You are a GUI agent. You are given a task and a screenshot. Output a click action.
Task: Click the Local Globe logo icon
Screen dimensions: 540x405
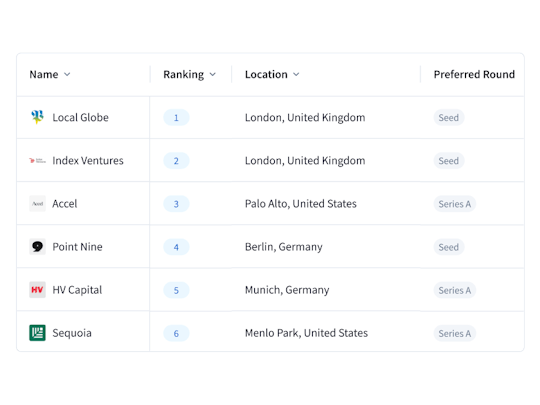(x=37, y=117)
